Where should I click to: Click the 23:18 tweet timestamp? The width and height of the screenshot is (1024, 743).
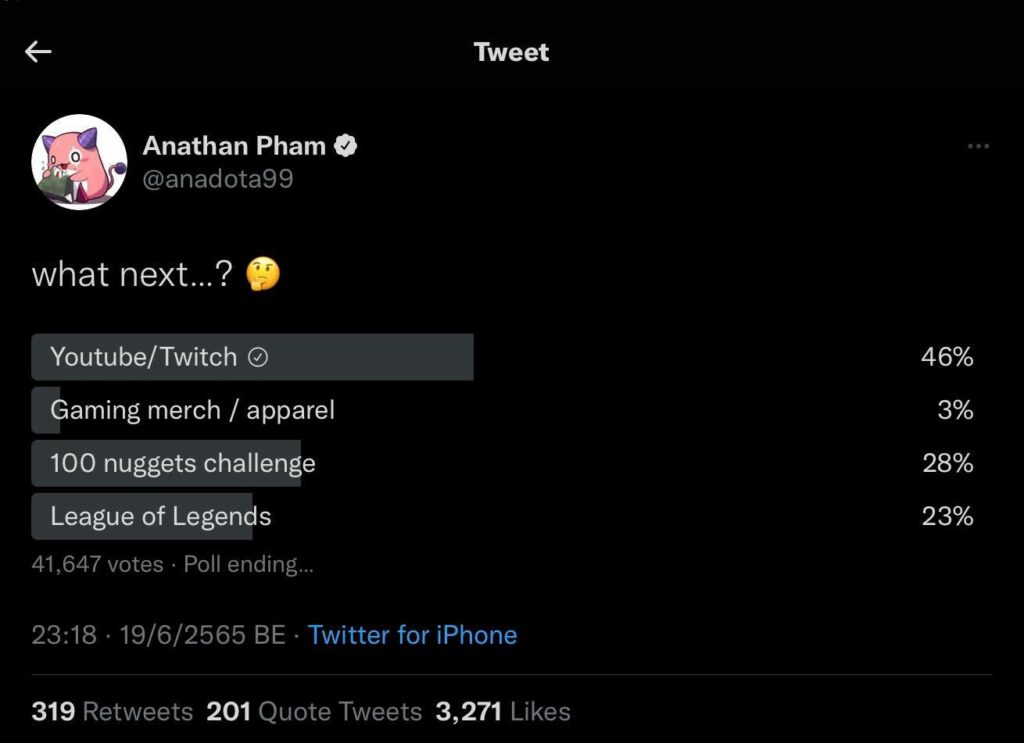click(x=64, y=635)
